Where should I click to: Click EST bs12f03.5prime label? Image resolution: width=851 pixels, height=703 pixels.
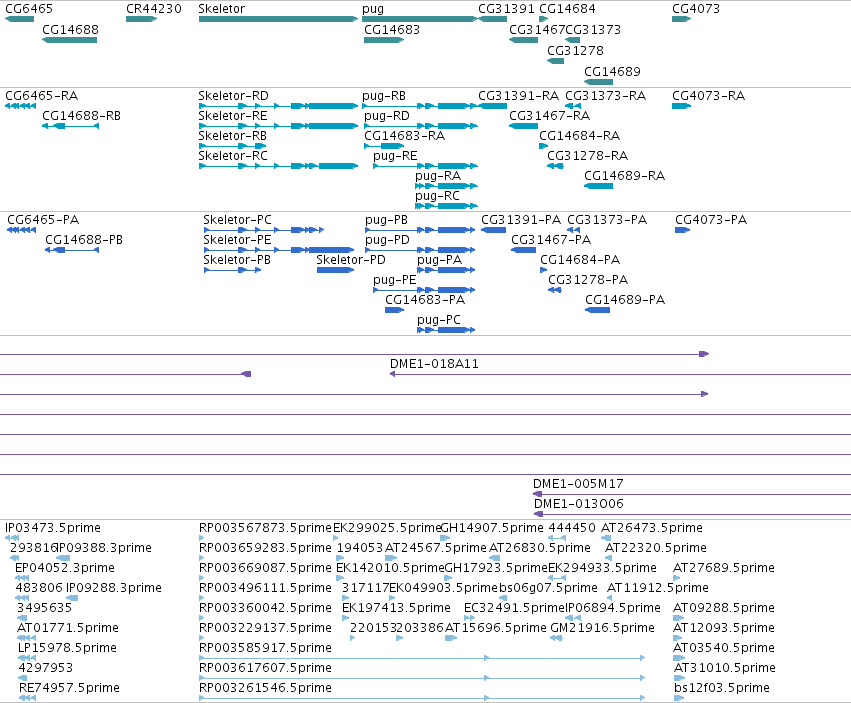(722, 688)
